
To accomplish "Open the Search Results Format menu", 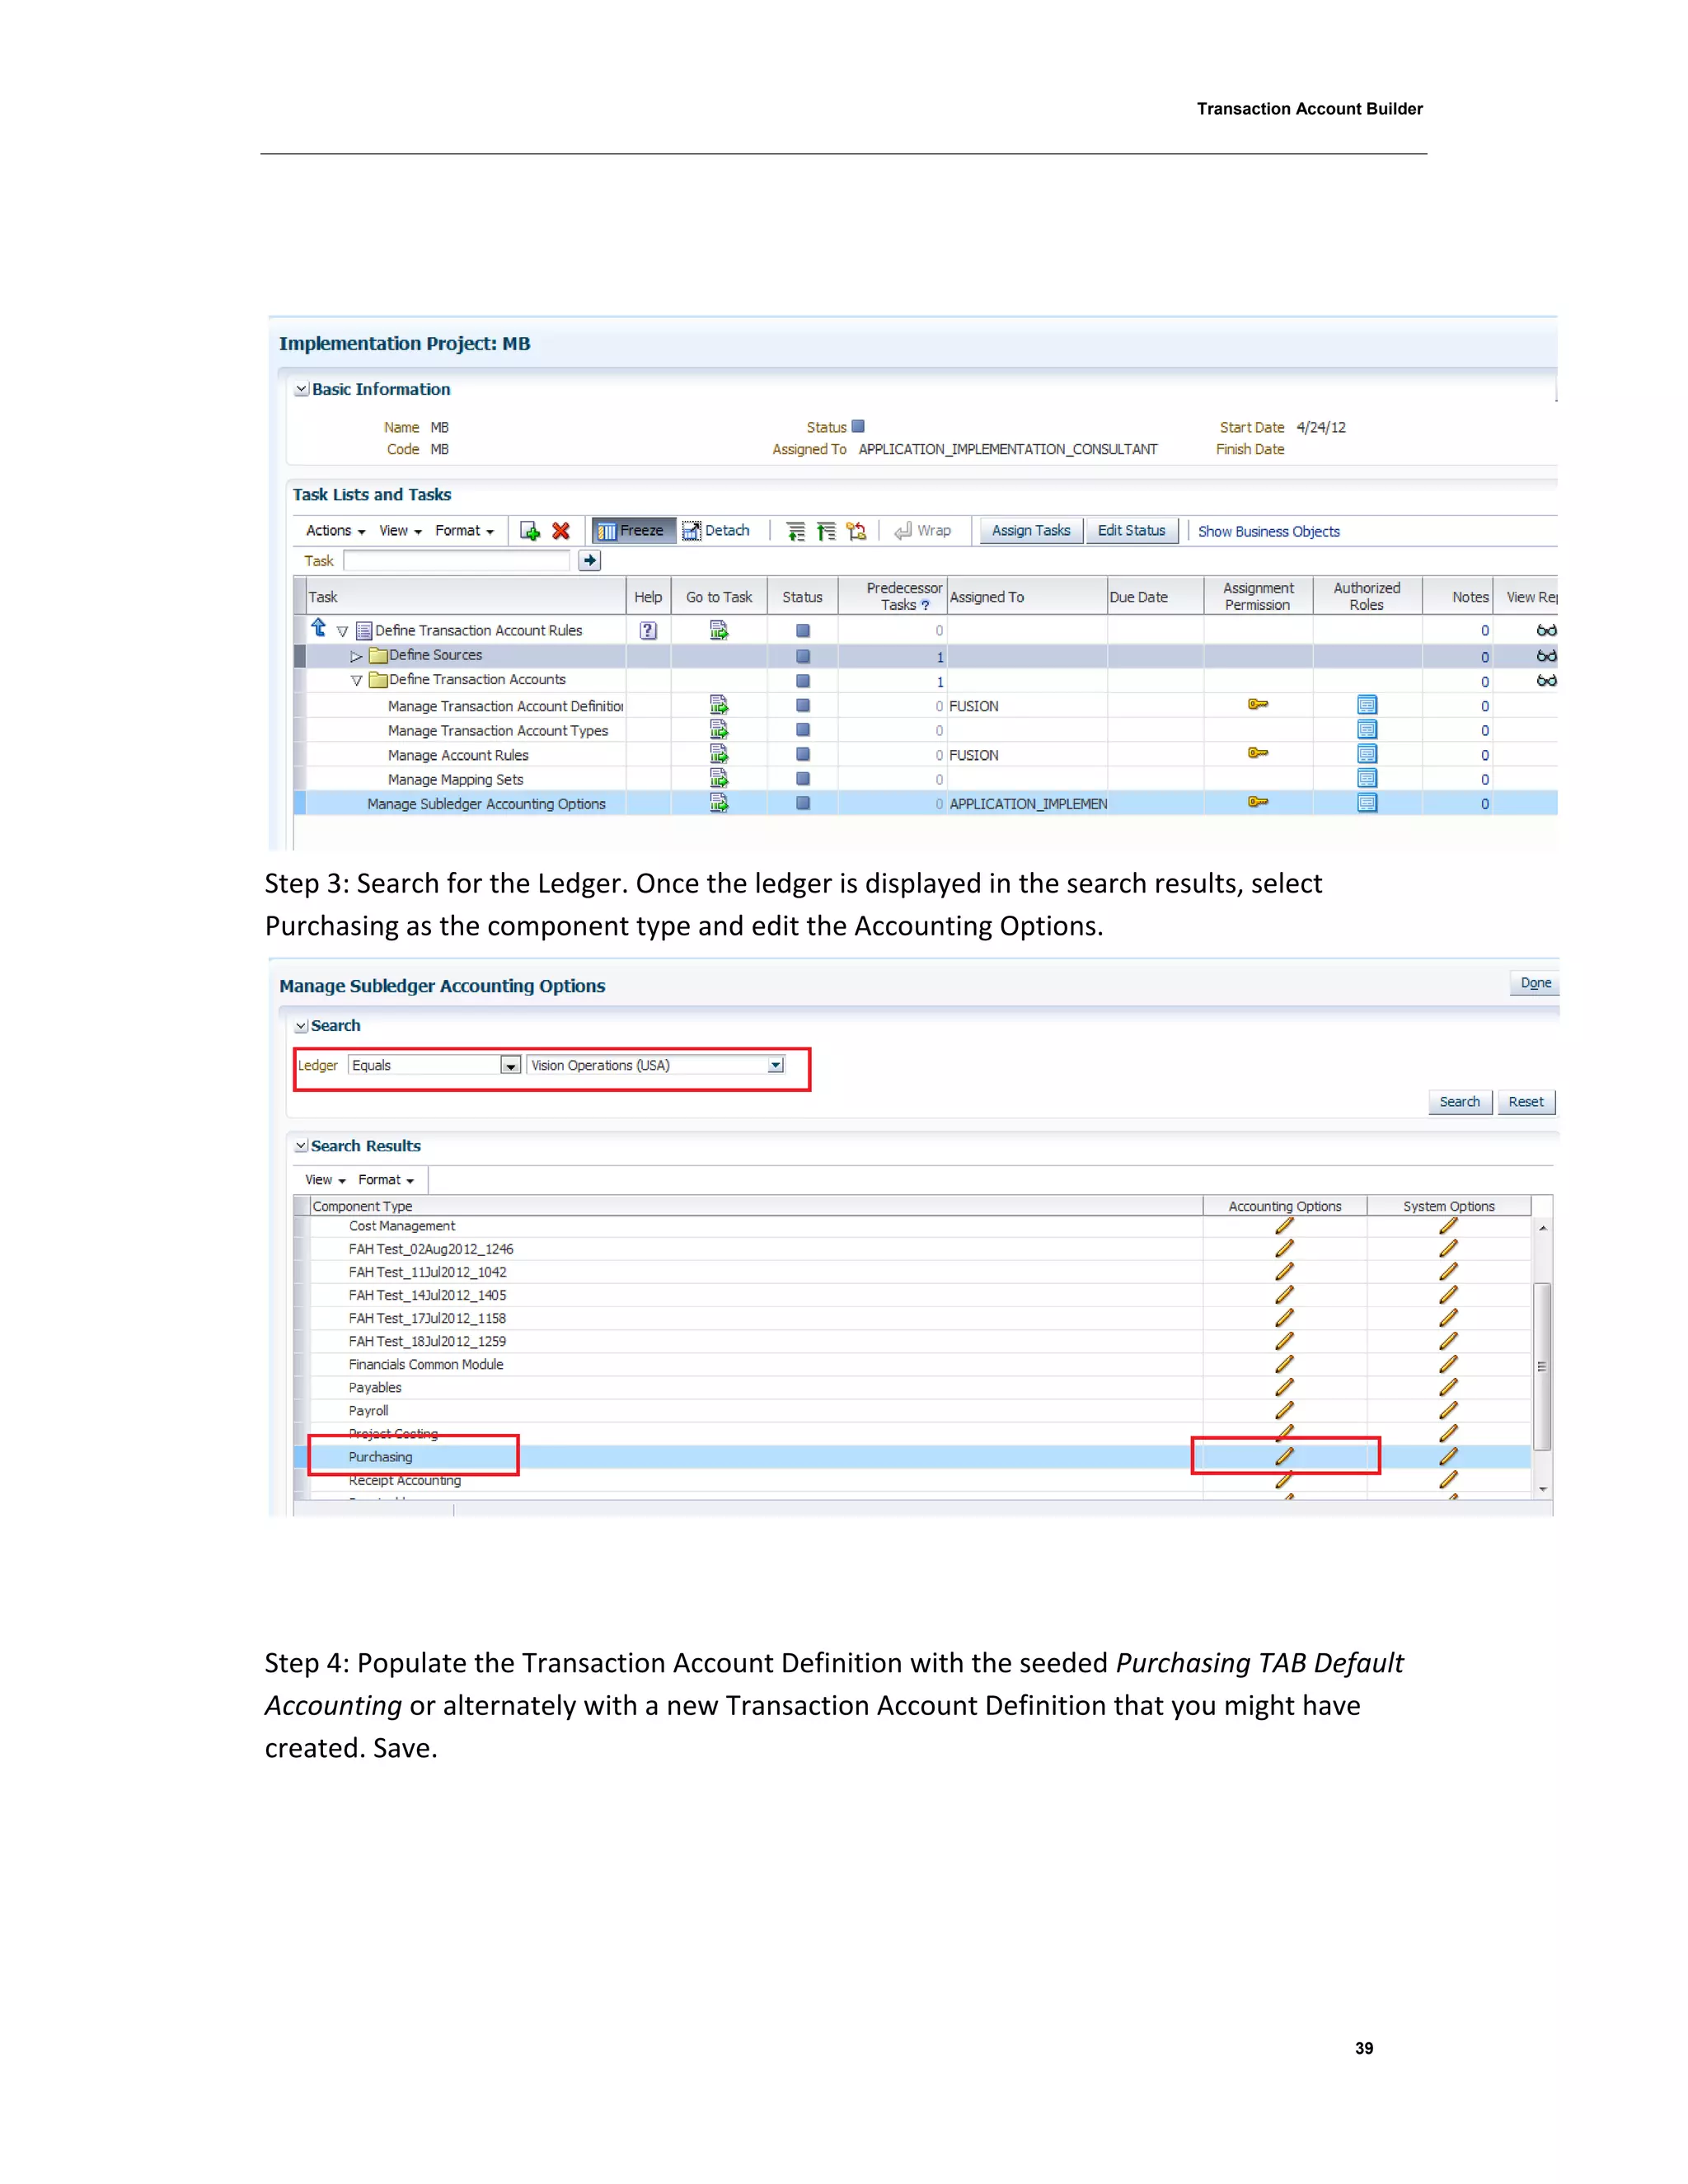I will 385,1180.
